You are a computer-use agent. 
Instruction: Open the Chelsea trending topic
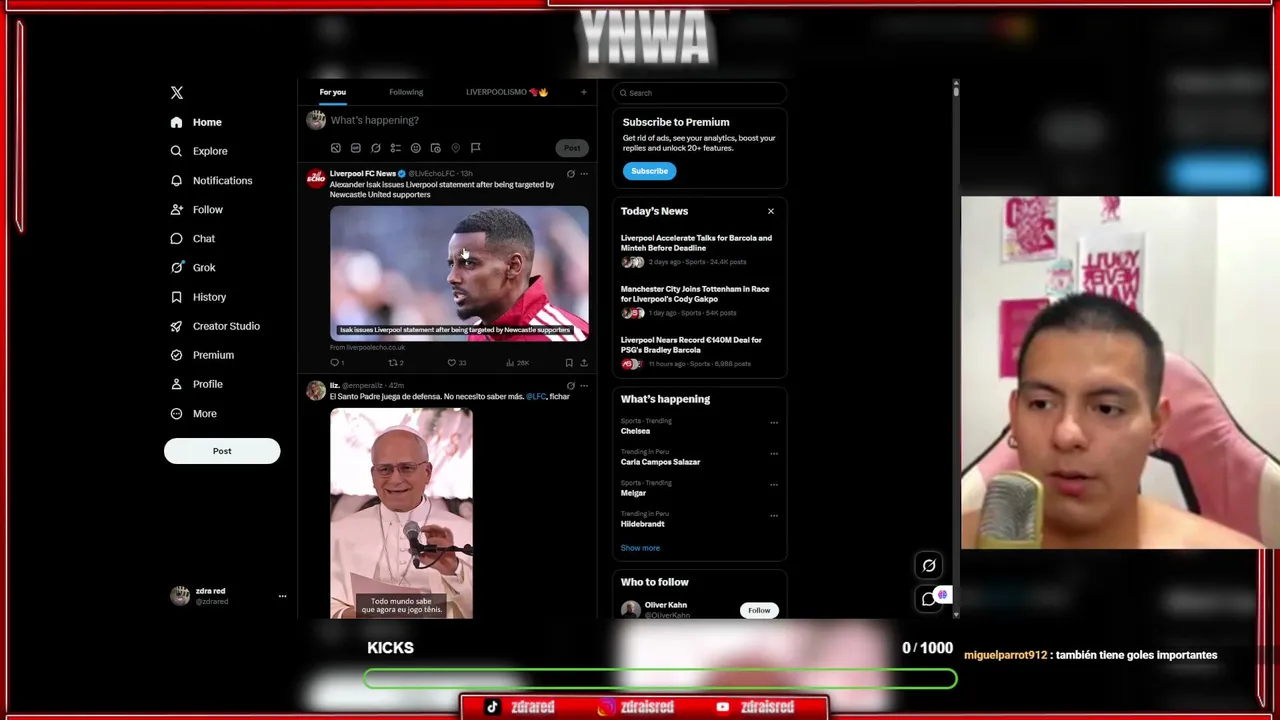click(x=636, y=431)
